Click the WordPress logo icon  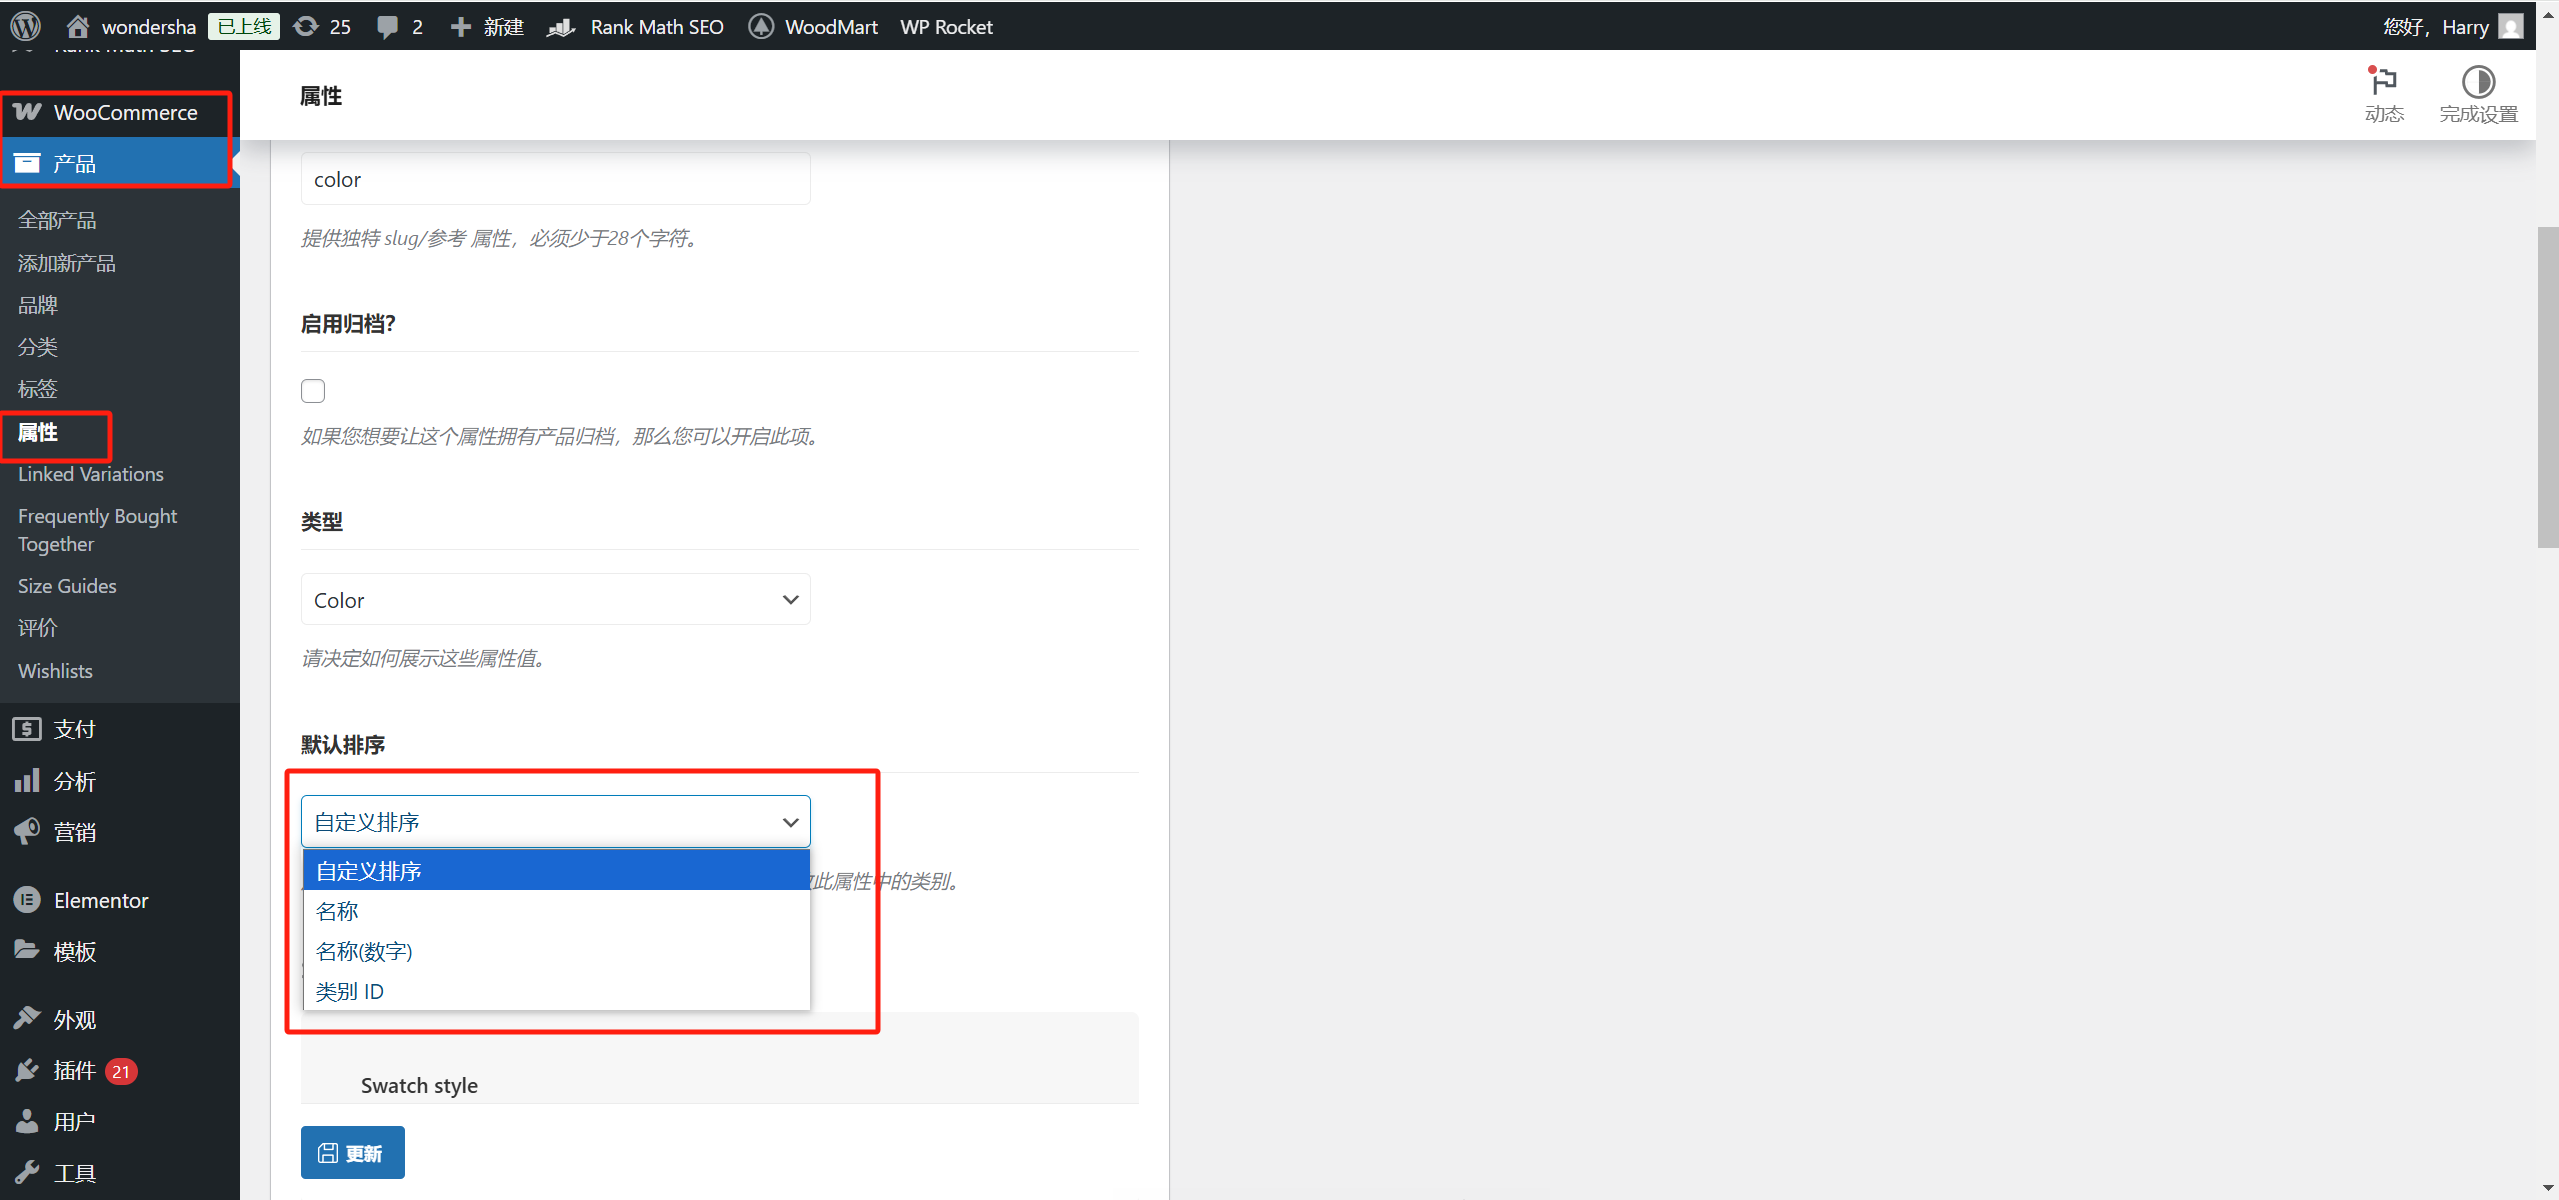[26, 26]
